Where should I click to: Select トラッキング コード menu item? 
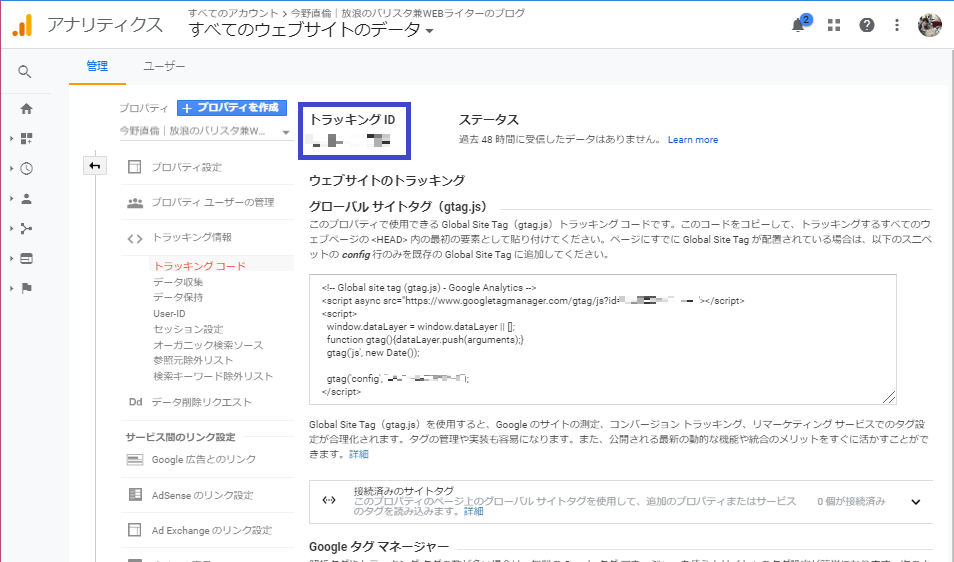point(200,266)
